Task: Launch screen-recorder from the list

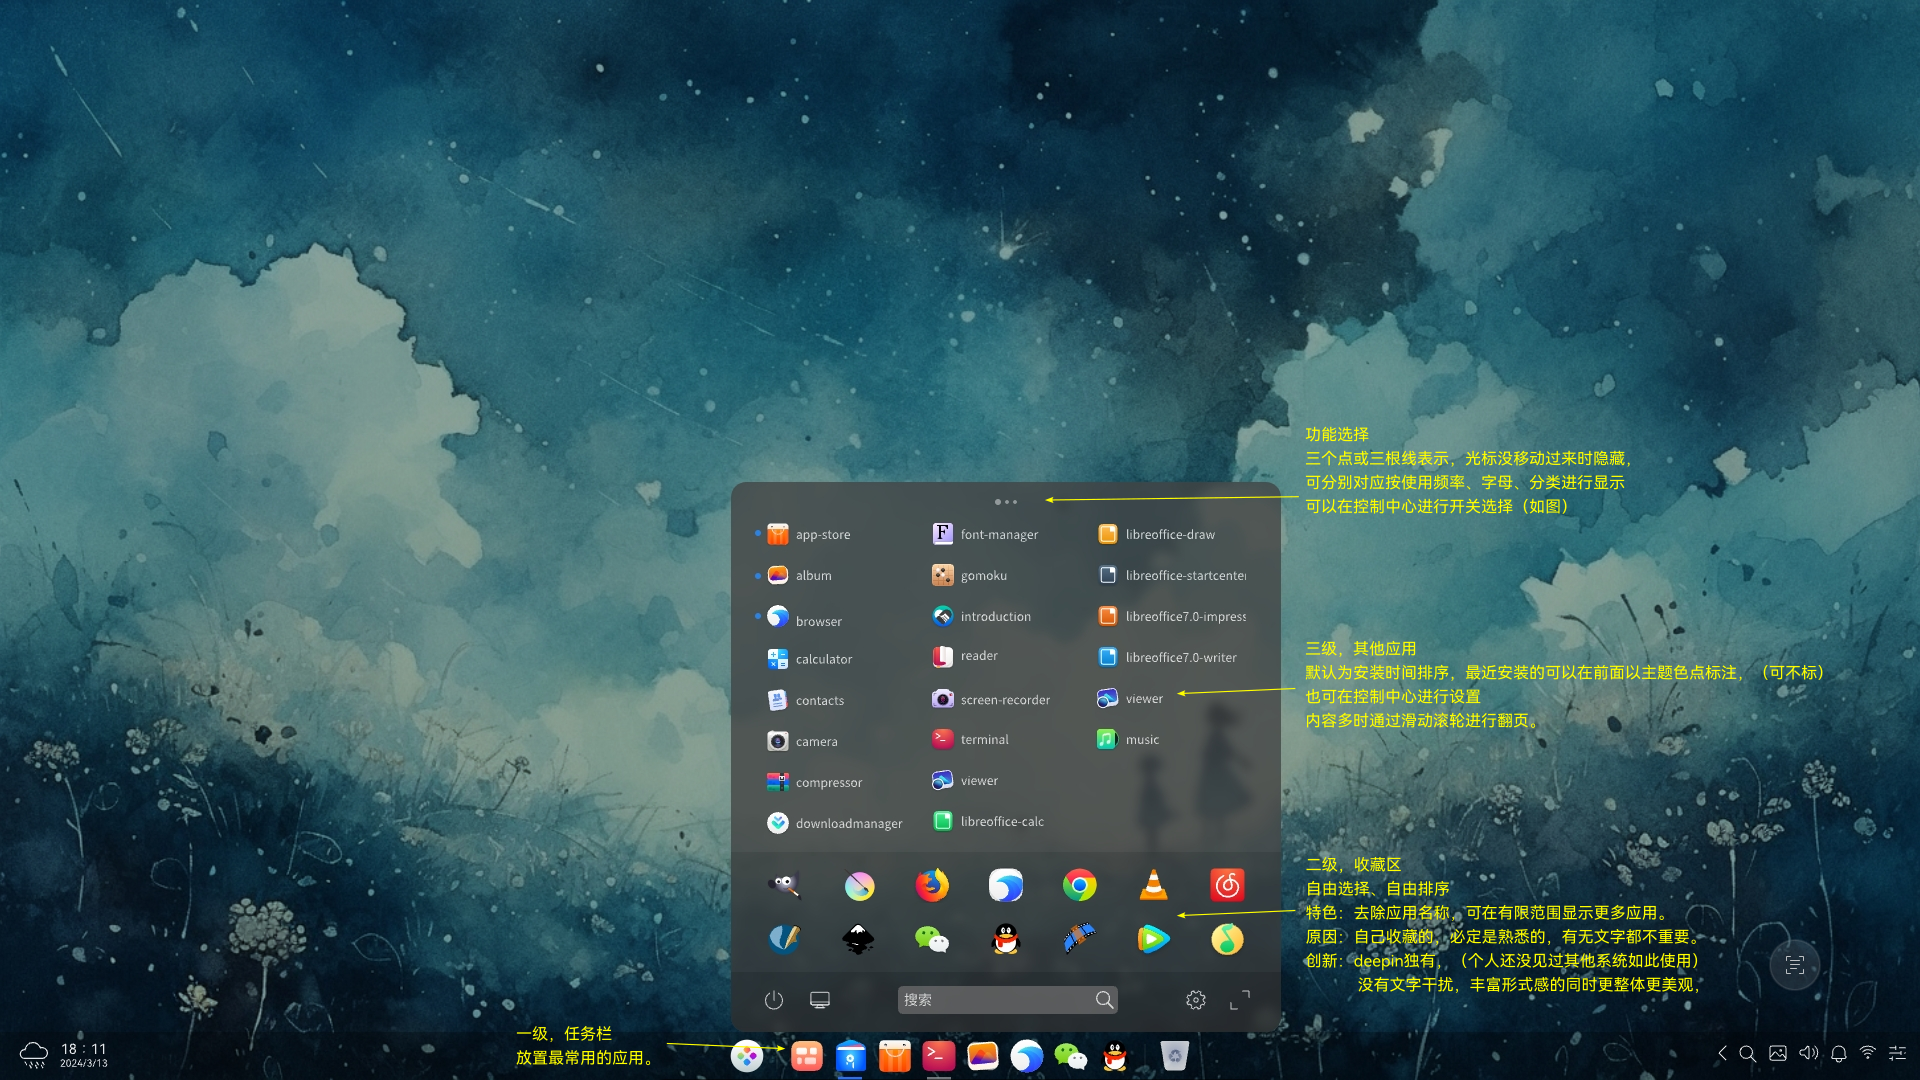Action: point(991,699)
